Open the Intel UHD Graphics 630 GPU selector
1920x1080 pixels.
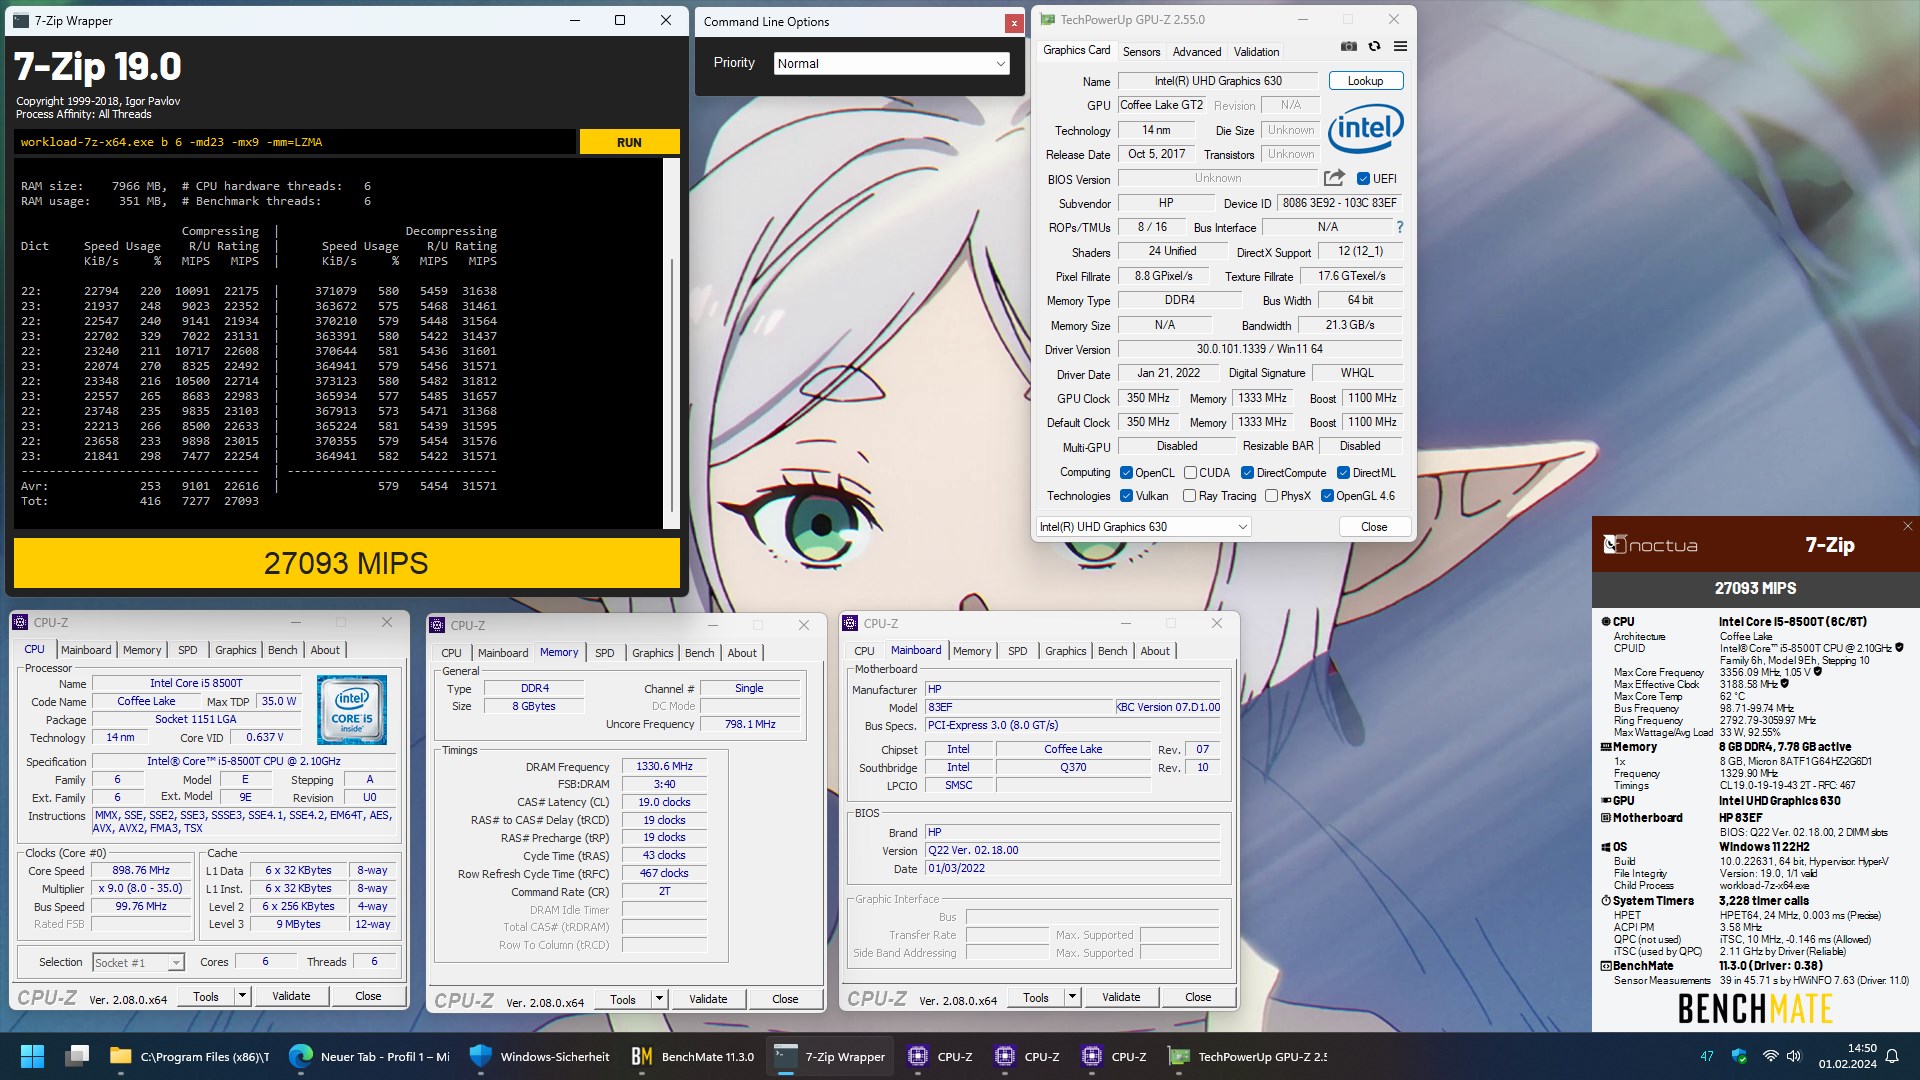(1143, 527)
